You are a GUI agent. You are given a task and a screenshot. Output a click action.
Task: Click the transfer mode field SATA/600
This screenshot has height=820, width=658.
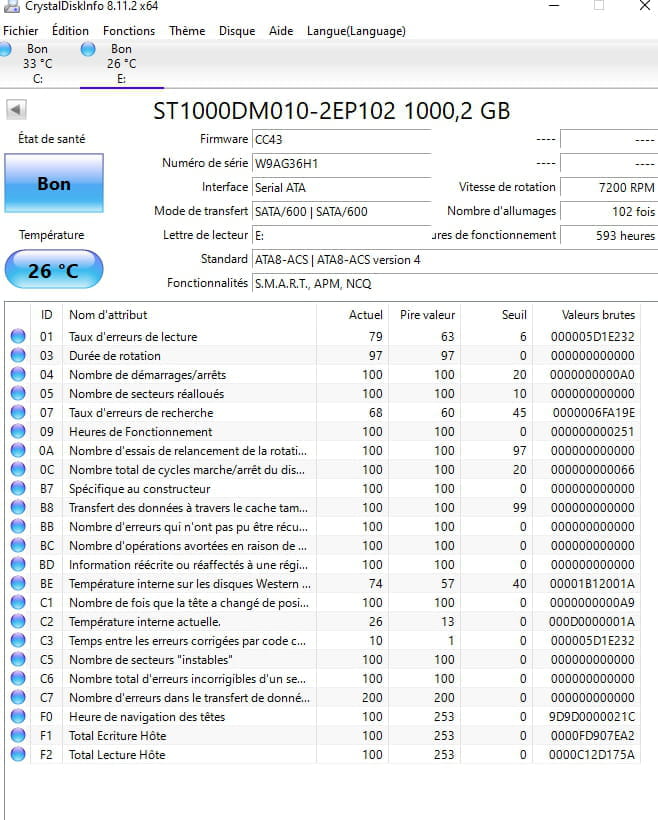(342, 212)
